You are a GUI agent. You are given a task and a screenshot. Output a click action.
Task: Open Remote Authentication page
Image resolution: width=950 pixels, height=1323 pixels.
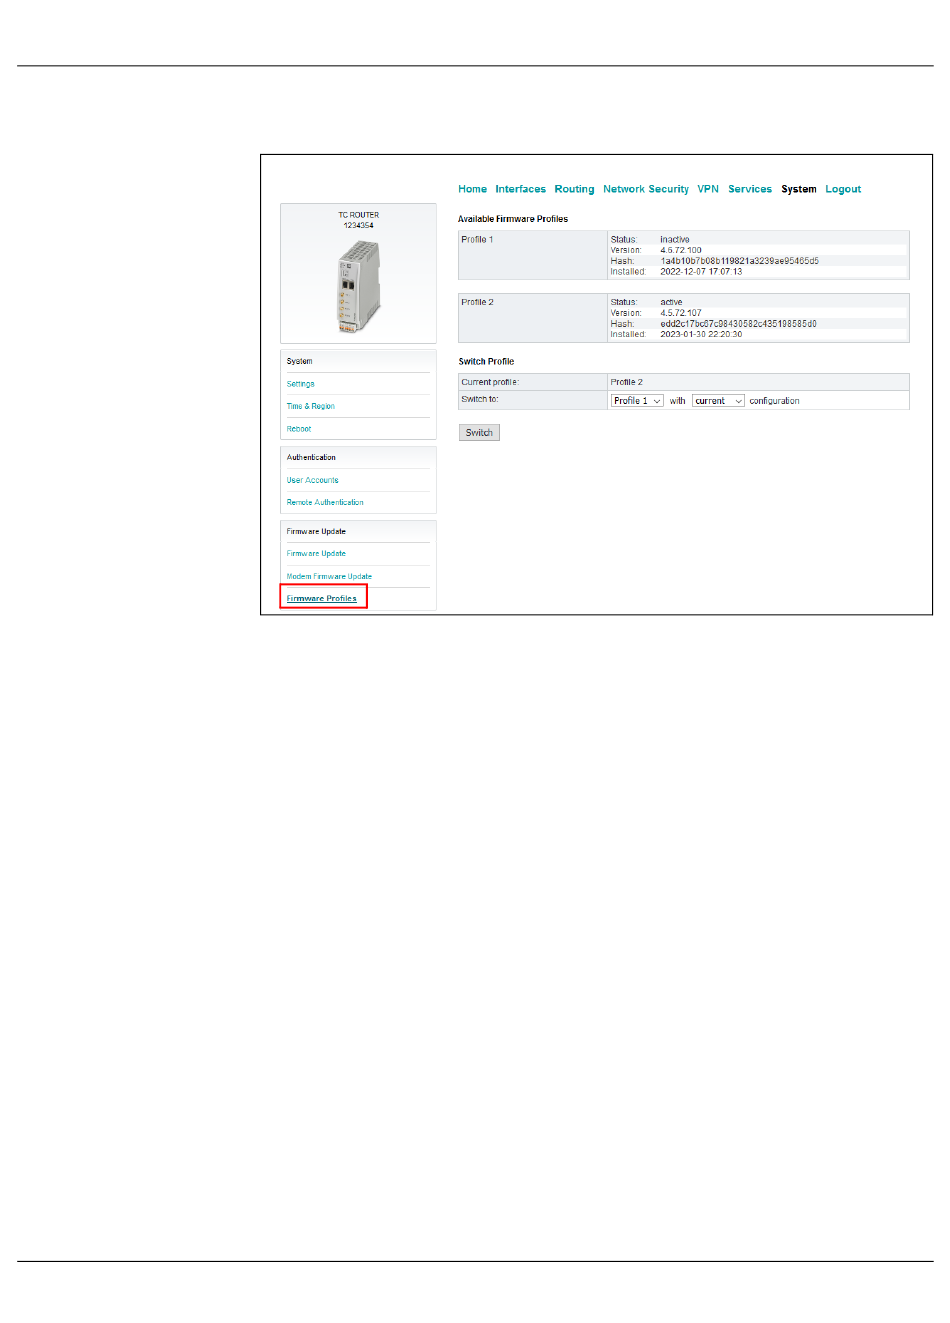click(x=325, y=502)
